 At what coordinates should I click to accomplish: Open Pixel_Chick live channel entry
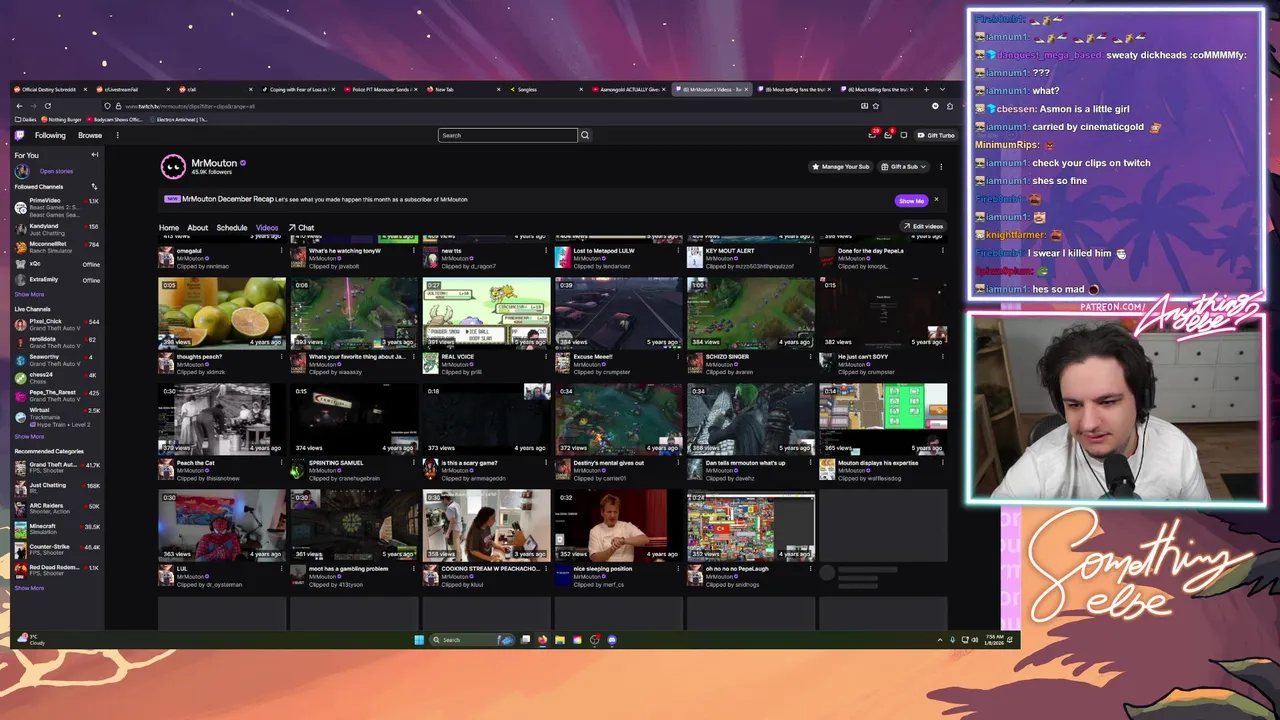tap(57, 324)
